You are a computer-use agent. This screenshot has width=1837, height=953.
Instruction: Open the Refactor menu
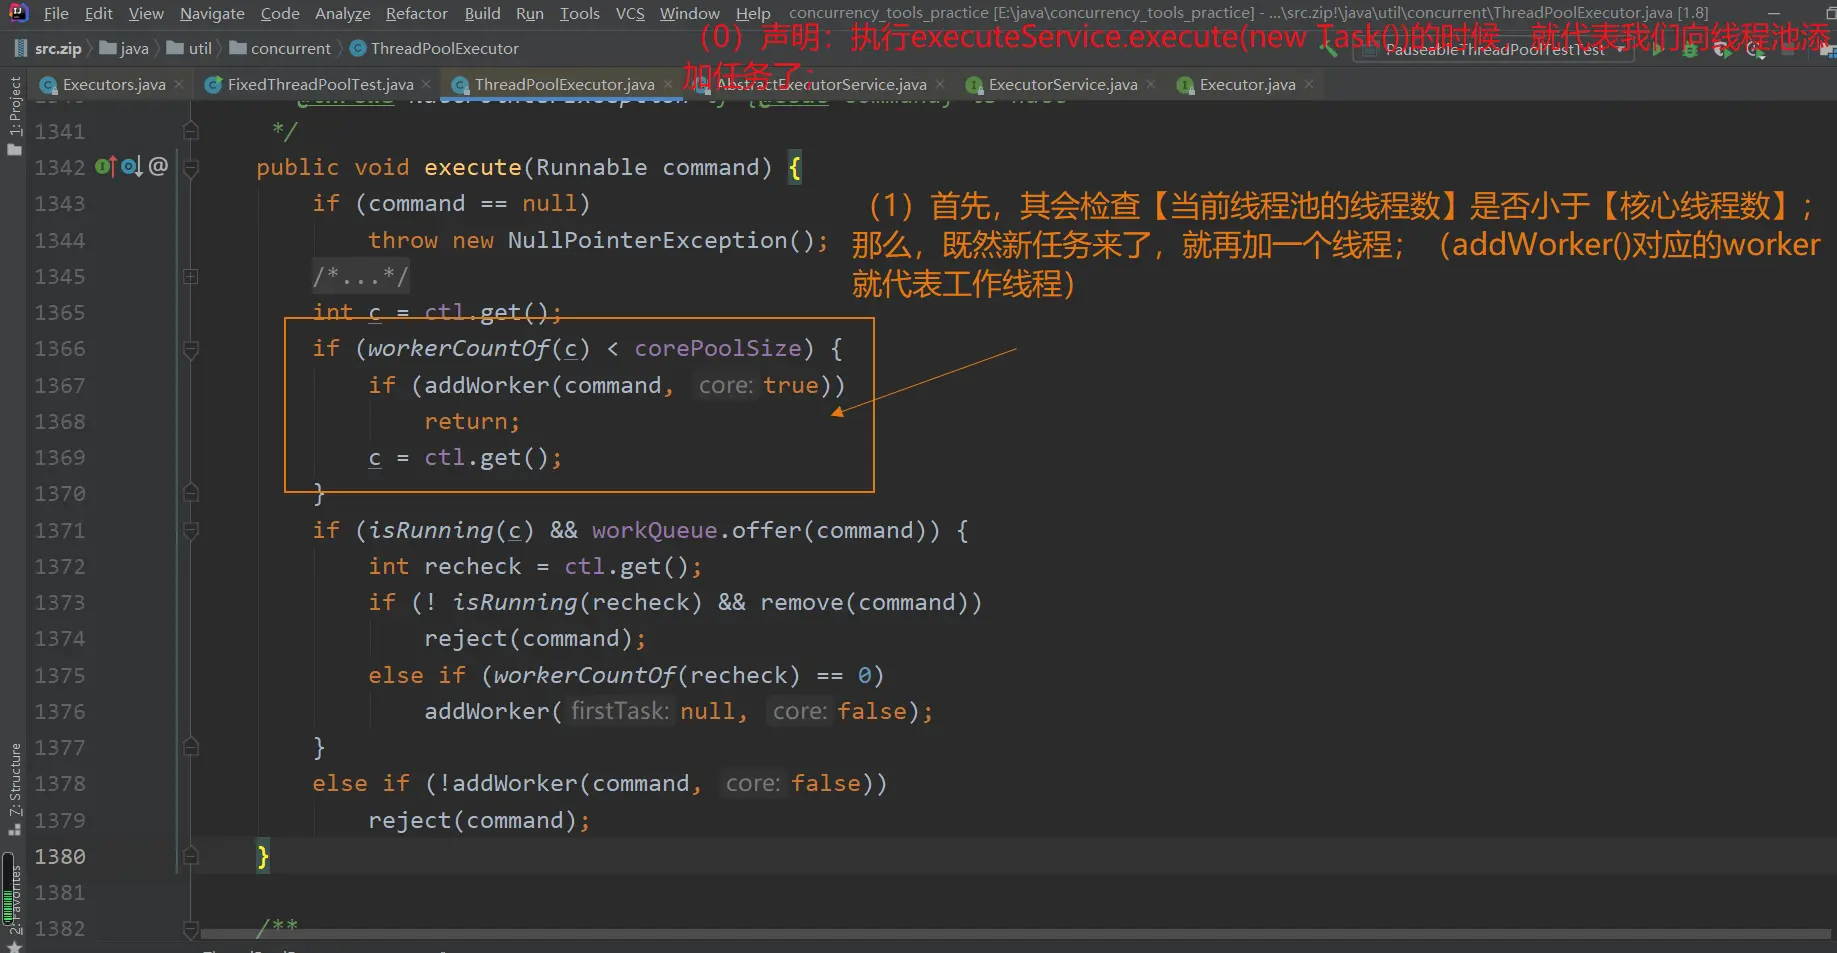coord(416,13)
